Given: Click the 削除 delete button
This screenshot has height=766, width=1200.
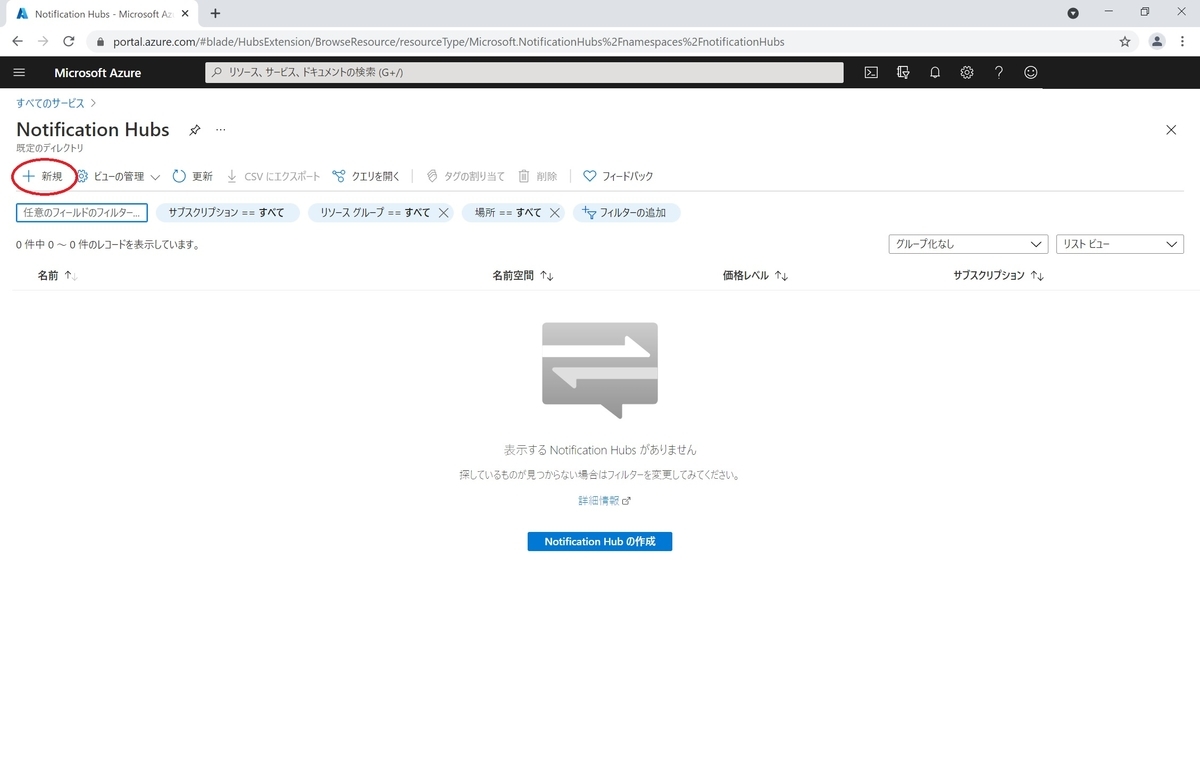Looking at the screenshot, I should pyautogui.click(x=537, y=176).
